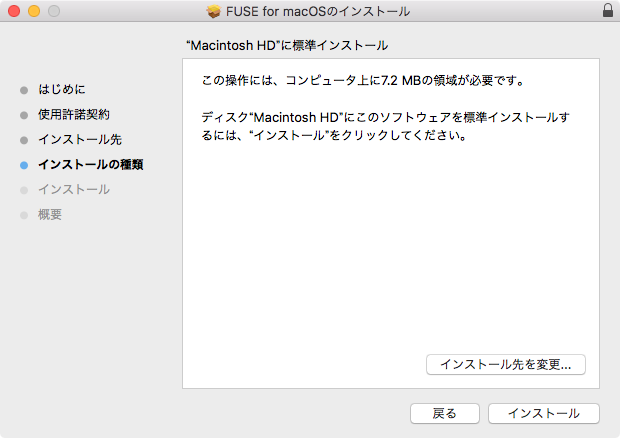Screen dimensions: 620x438
Task: Select the インストールの種類 sidebar step label
Action: point(91,164)
